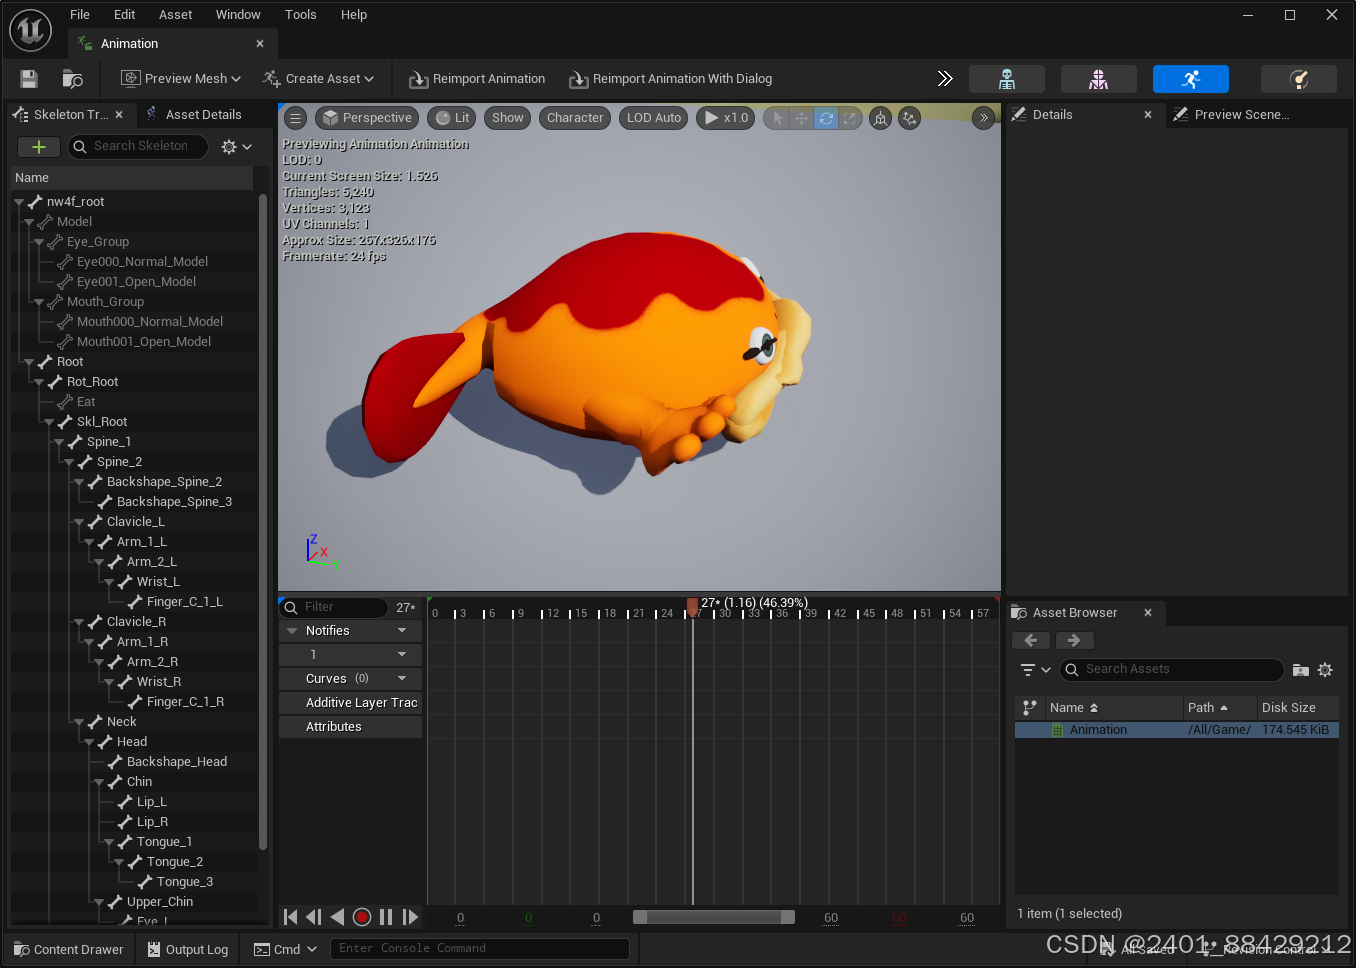
Task: Click the Skeleton Tree vertical scrollbar
Action: coord(263,520)
